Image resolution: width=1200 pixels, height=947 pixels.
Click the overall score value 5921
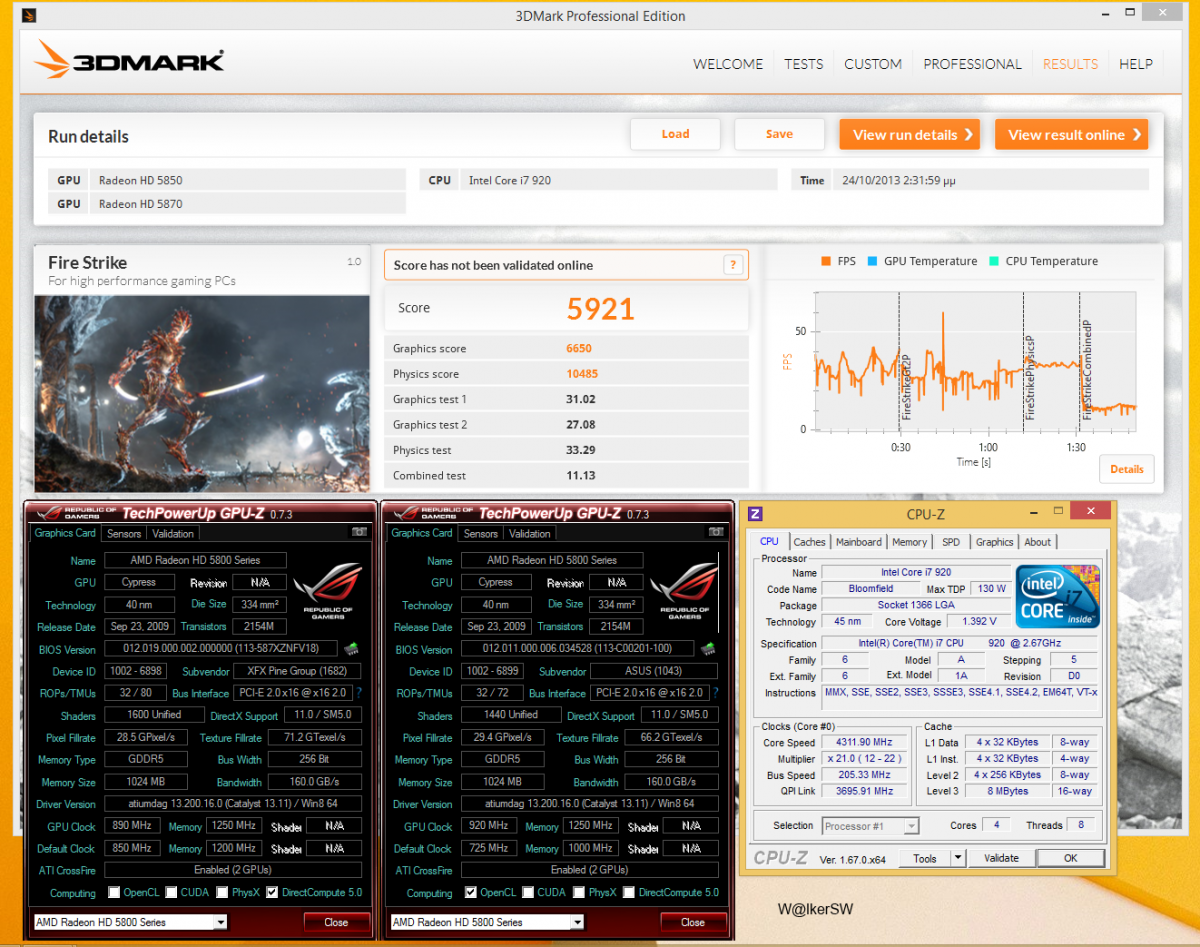click(601, 309)
